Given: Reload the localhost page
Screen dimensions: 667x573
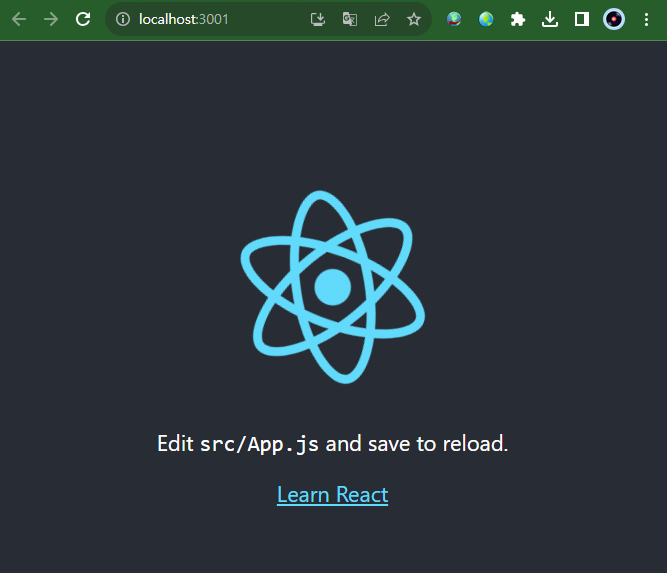Looking at the screenshot, I should pos(83,19).
